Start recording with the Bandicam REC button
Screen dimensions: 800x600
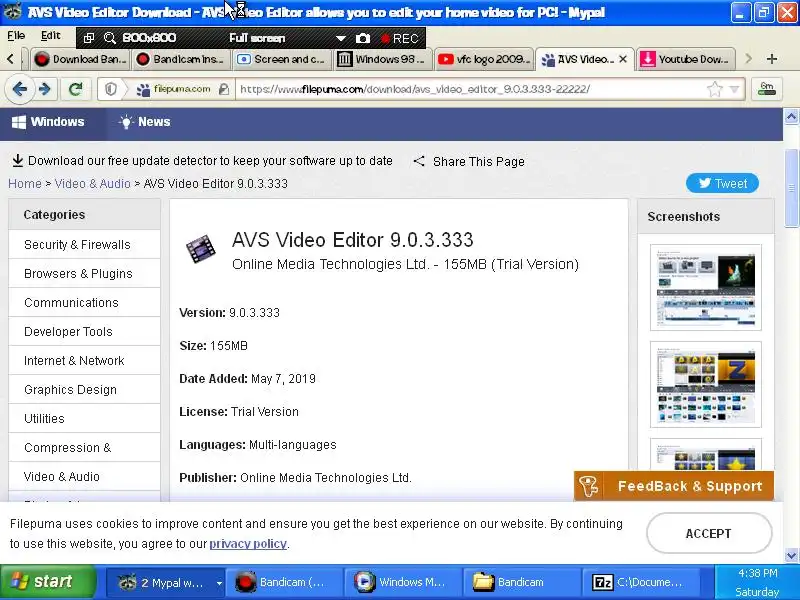400,38
